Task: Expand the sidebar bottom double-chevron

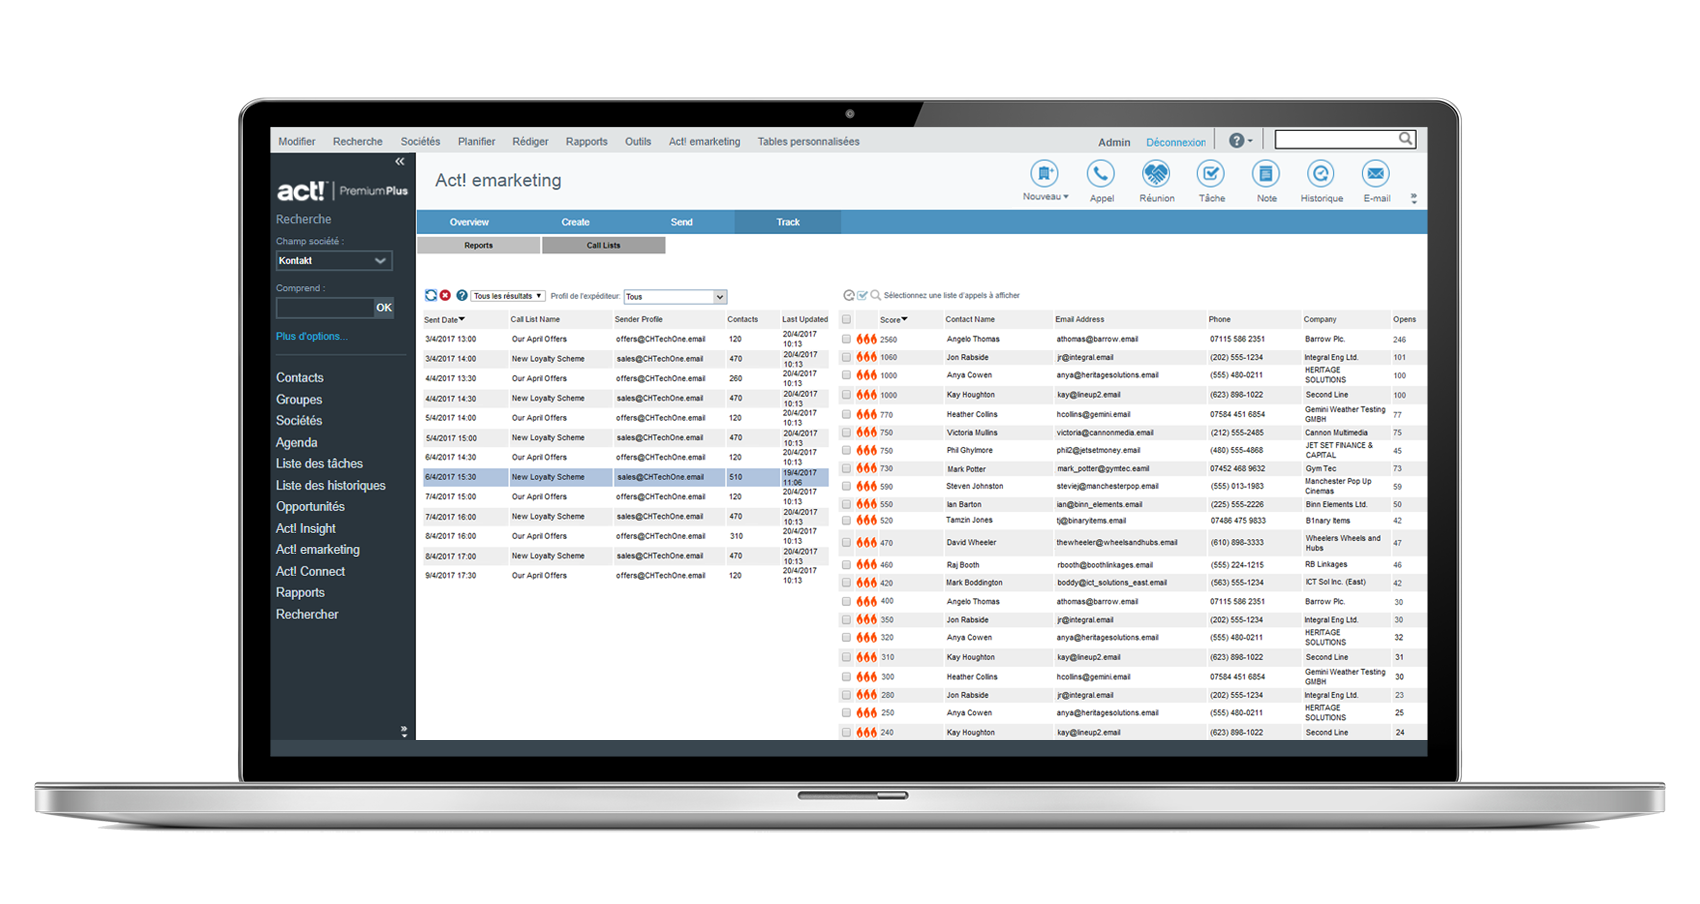Action: pos(404,731)
